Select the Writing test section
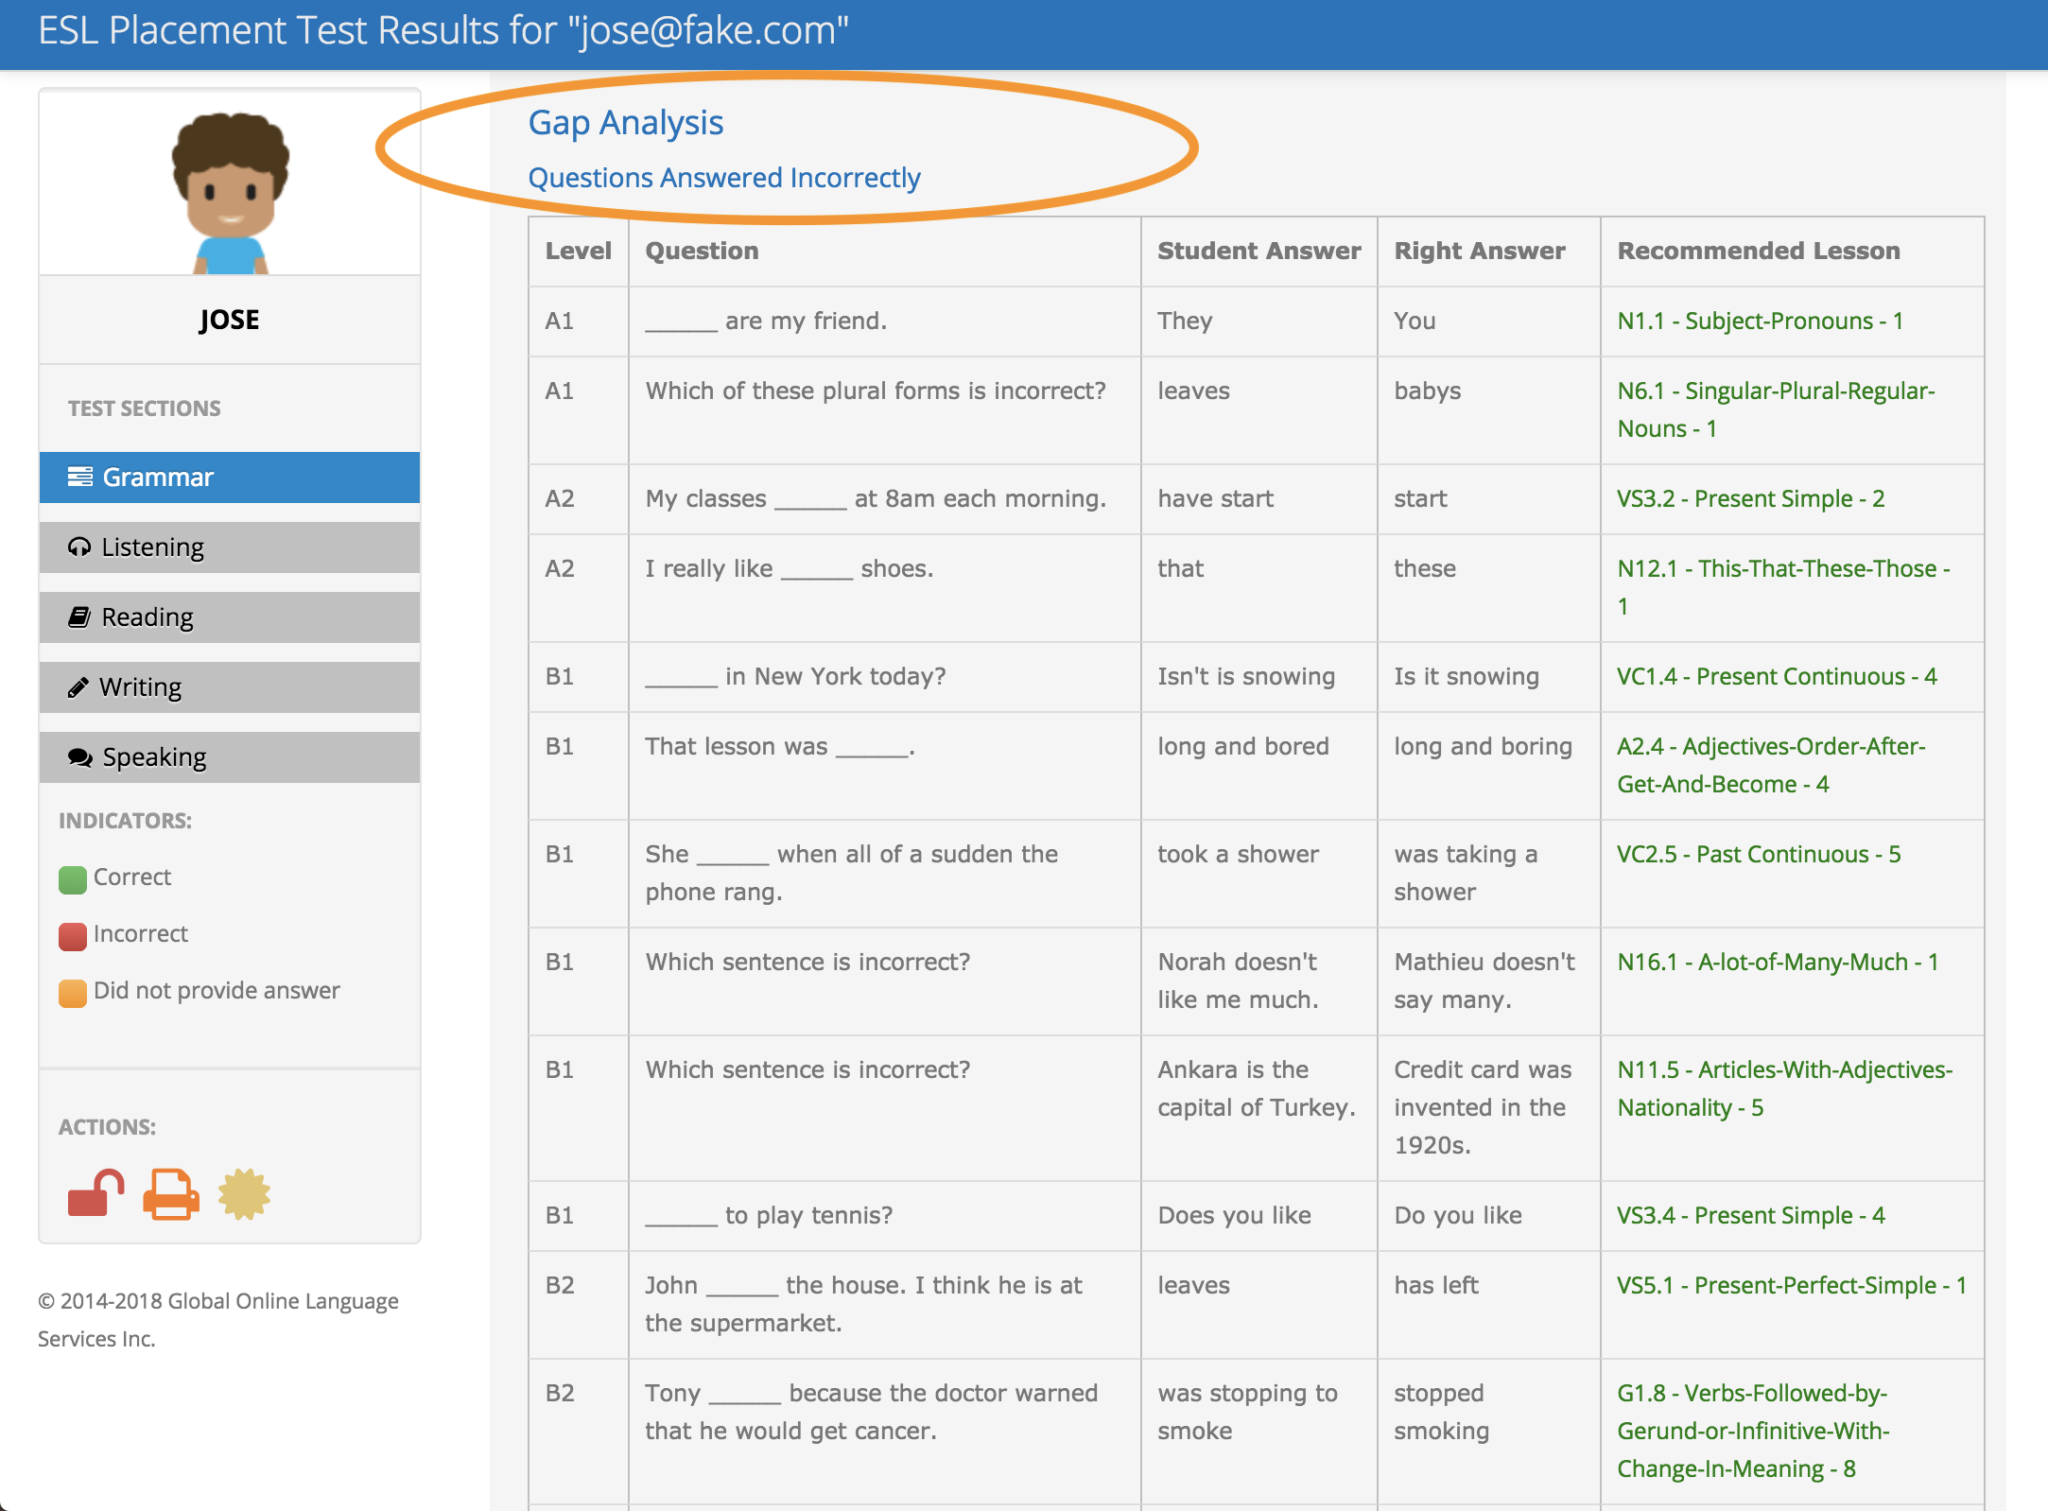The width and height of the screenshot is (2048, 1511). click(229, 687)
